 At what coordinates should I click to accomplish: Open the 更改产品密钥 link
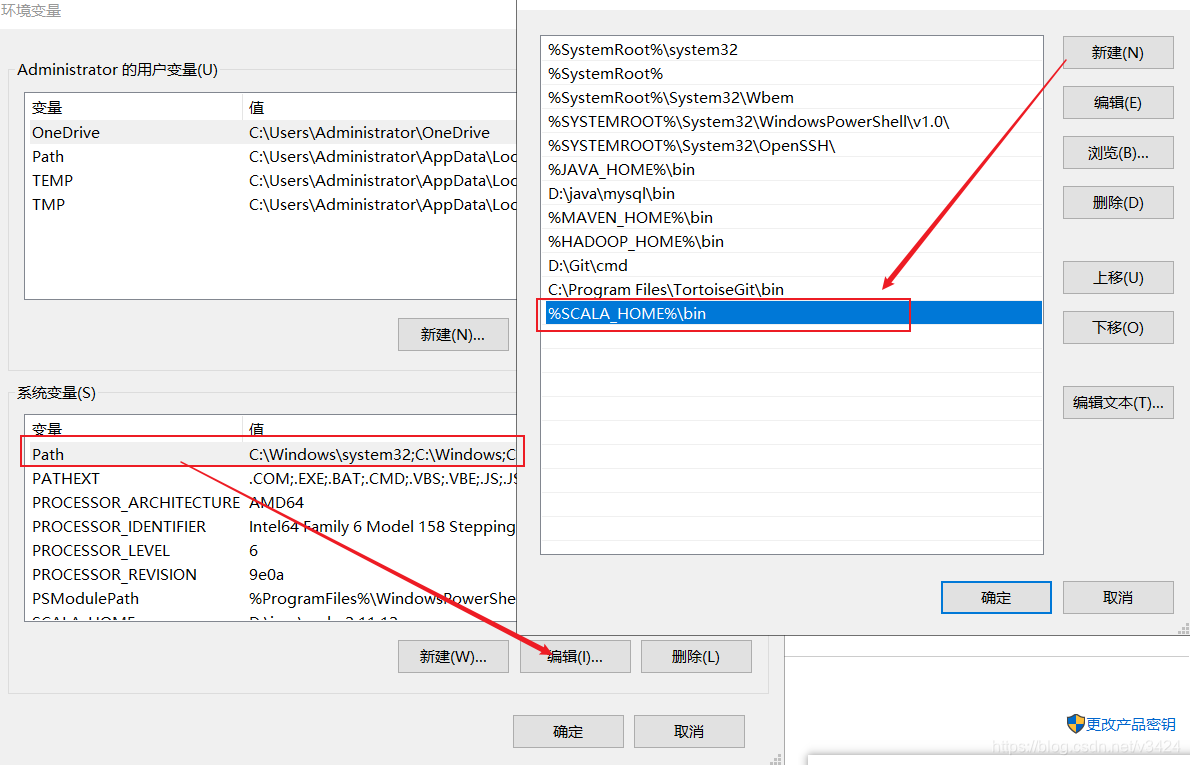pyautogui.click(x=1131, y=724)
